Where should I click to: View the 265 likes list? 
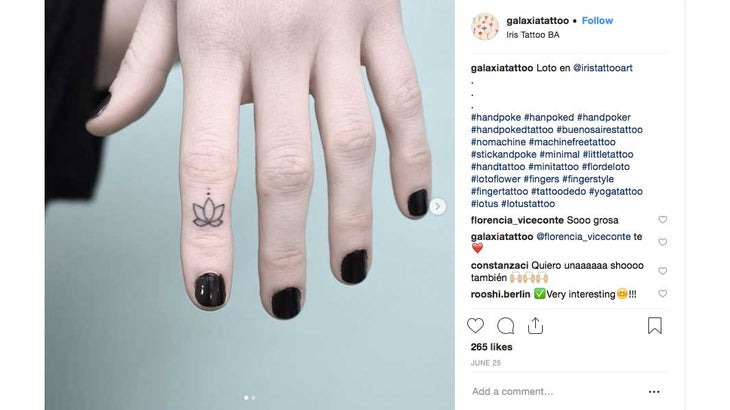tap(492, 347)
